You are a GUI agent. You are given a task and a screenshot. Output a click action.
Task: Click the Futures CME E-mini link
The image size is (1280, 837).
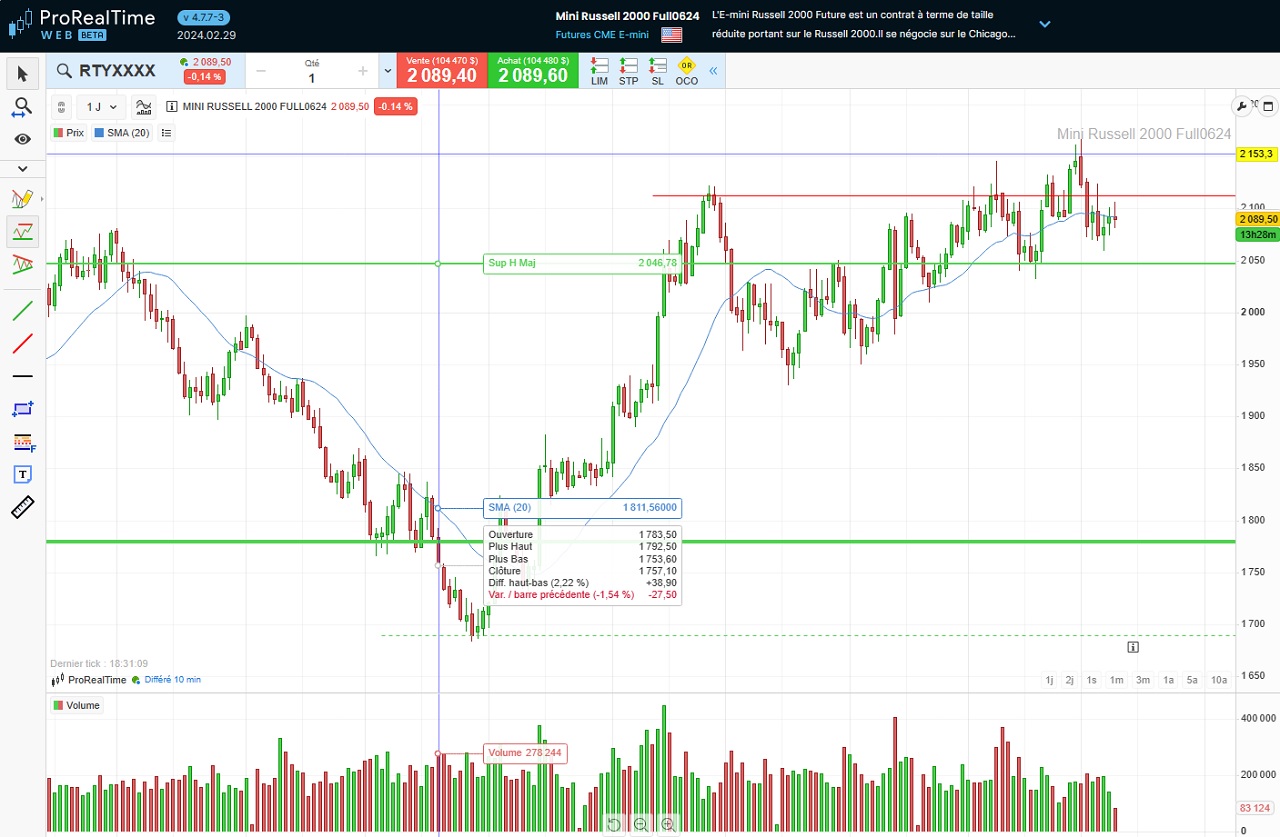[602, 34]
